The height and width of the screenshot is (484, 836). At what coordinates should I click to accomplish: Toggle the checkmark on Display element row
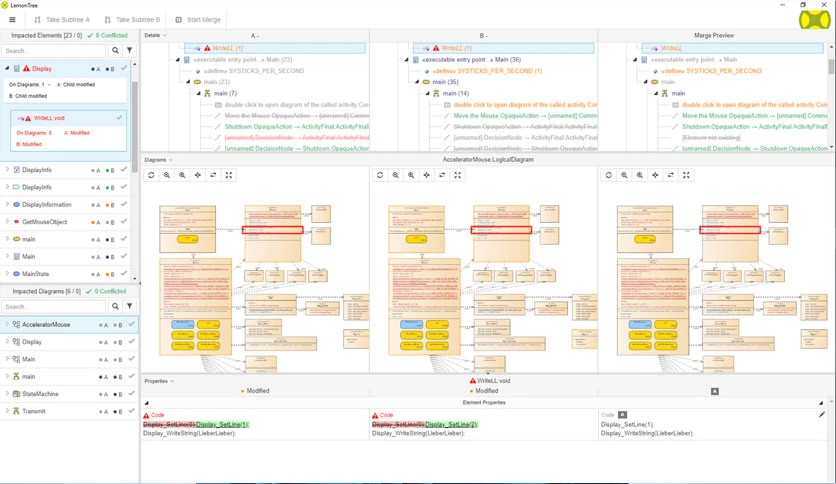[124, 68]
